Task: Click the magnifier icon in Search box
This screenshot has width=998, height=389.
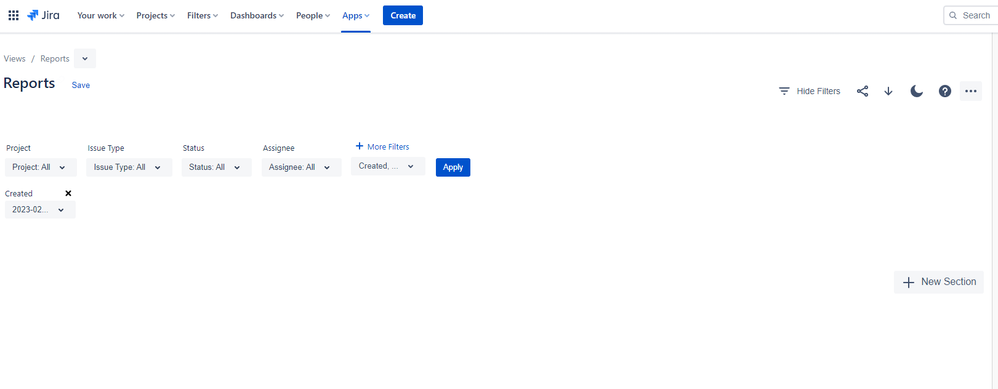Action: (953, 15)
